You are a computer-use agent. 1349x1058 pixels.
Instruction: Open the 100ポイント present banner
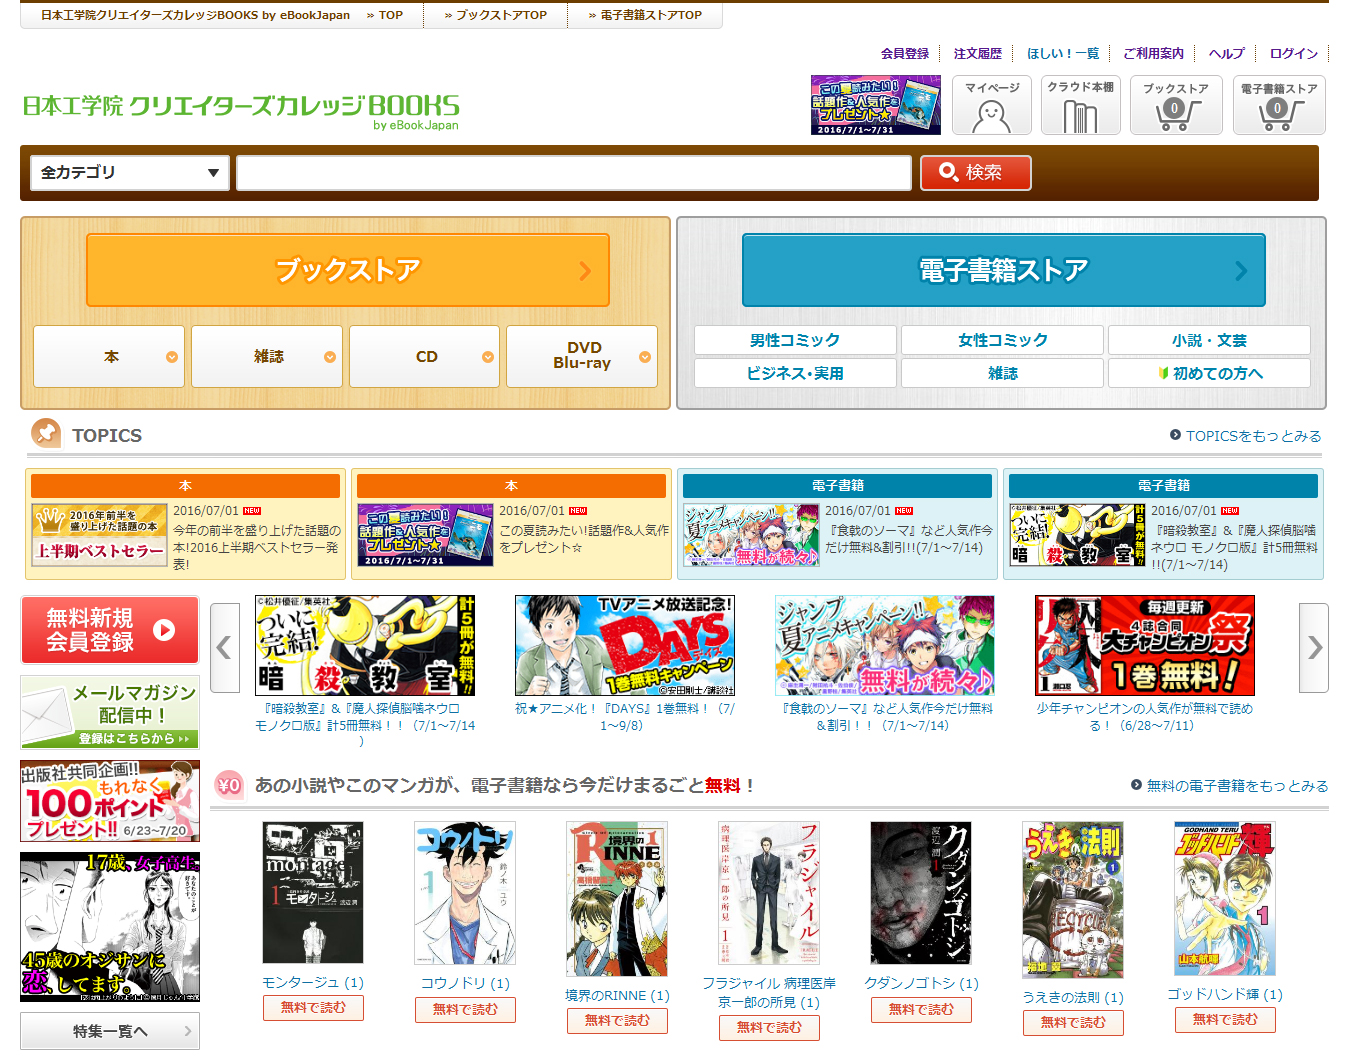(x=110, y=801)
